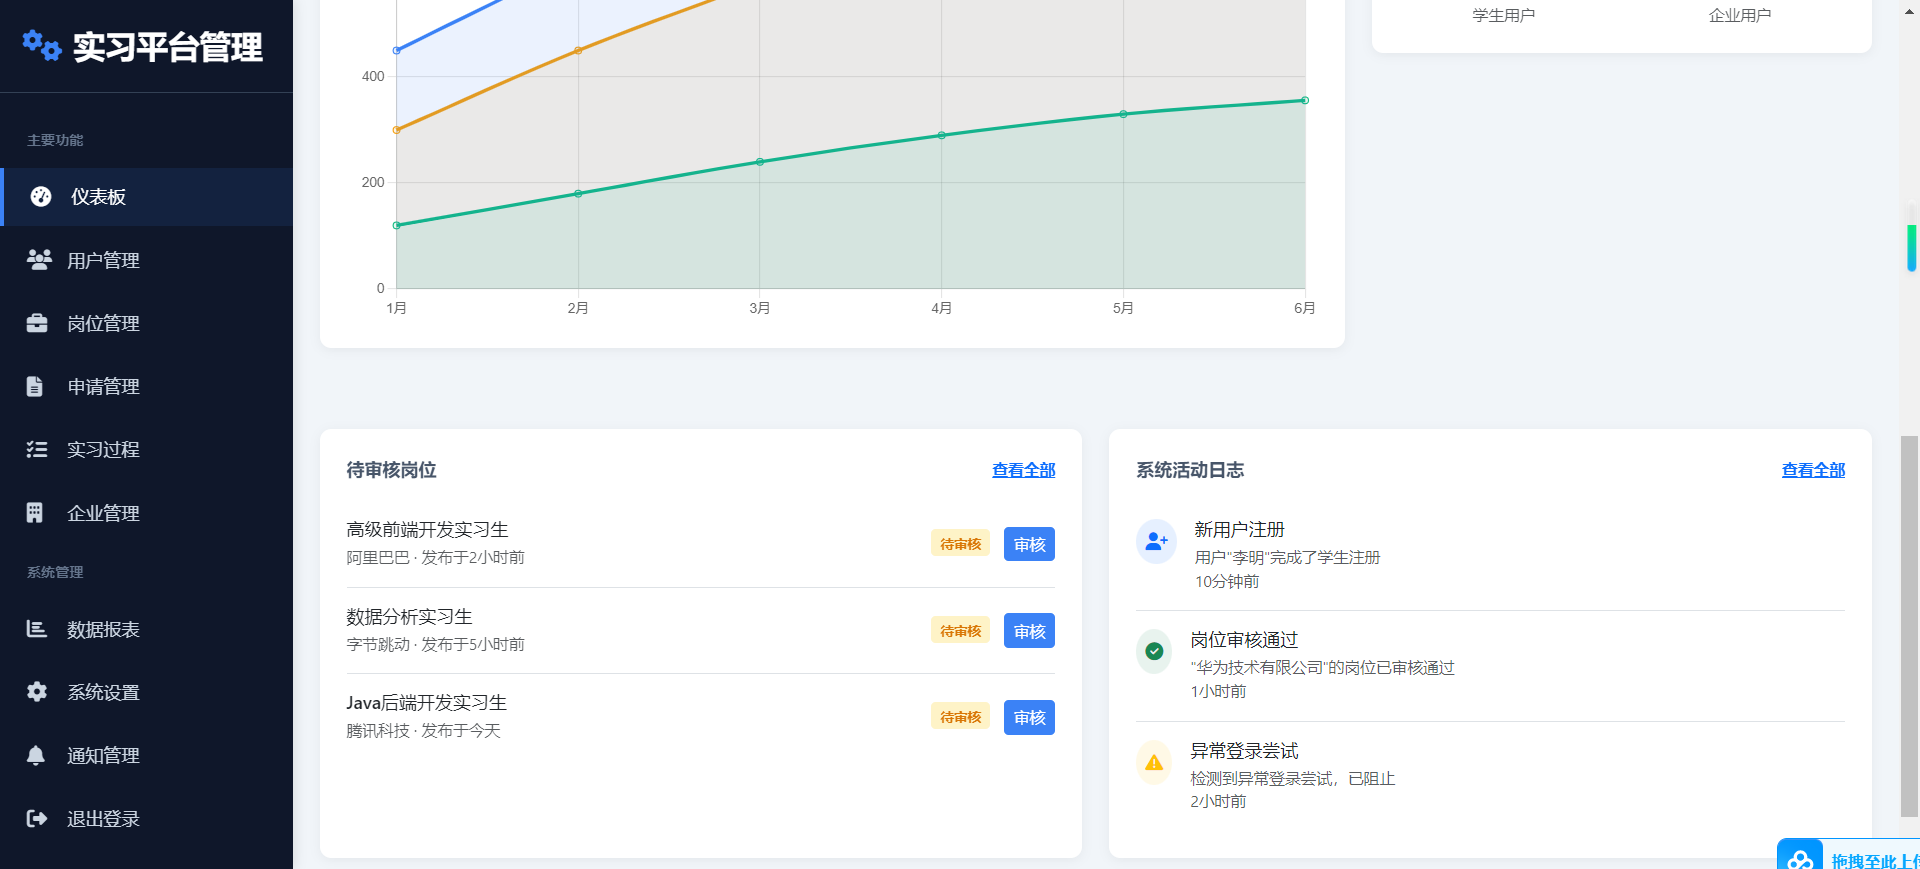Open 数据报表 reports
This screenshot has width=1920, height=869.
coord(146,629)
